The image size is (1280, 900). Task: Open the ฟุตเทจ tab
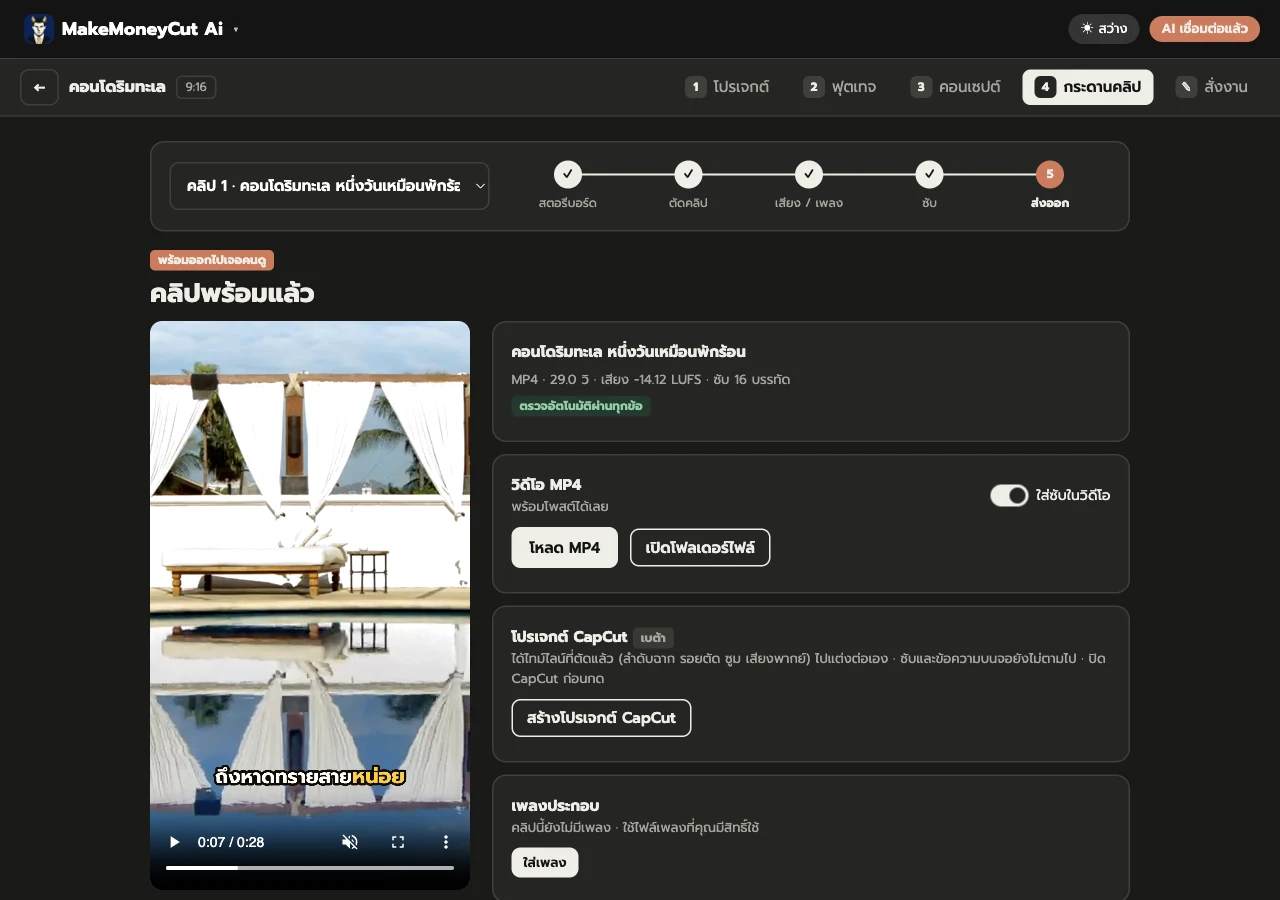click(x=840, y=87)
